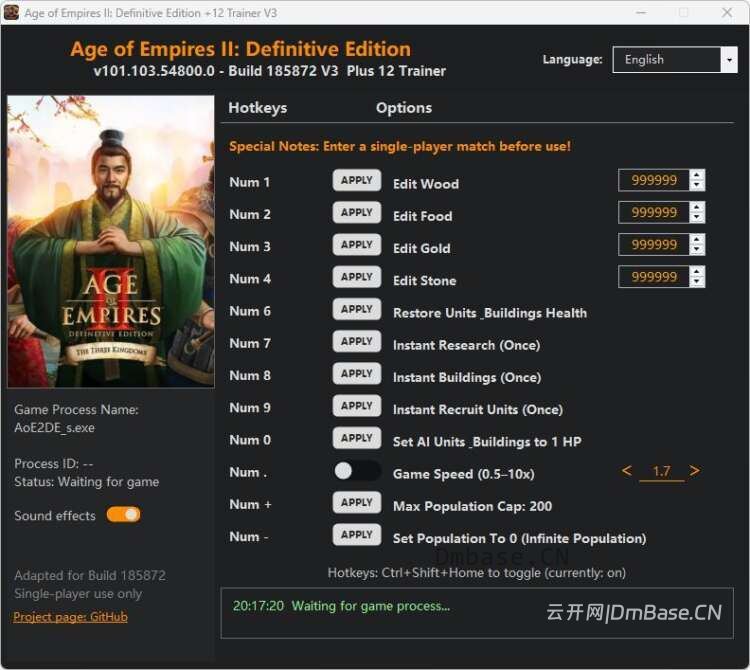Toggle the Sound effects switch
This screenshot has height=670, width=750.
click(x=124, y=515)
